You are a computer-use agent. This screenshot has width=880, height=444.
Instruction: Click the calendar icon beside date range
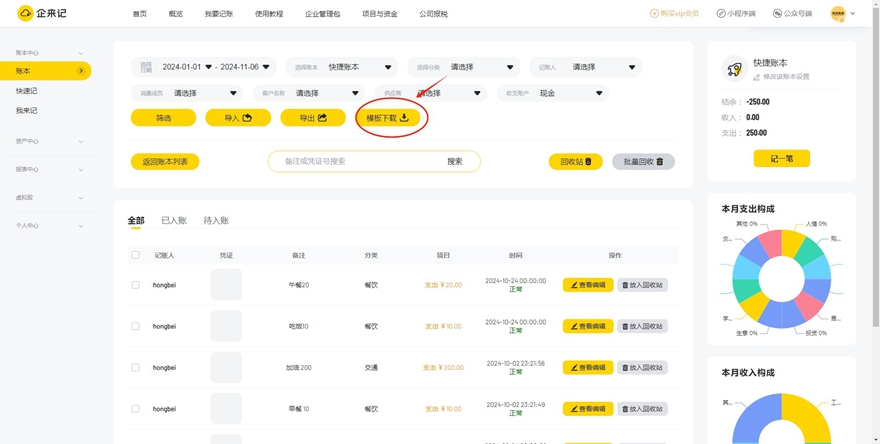(146, 67)
